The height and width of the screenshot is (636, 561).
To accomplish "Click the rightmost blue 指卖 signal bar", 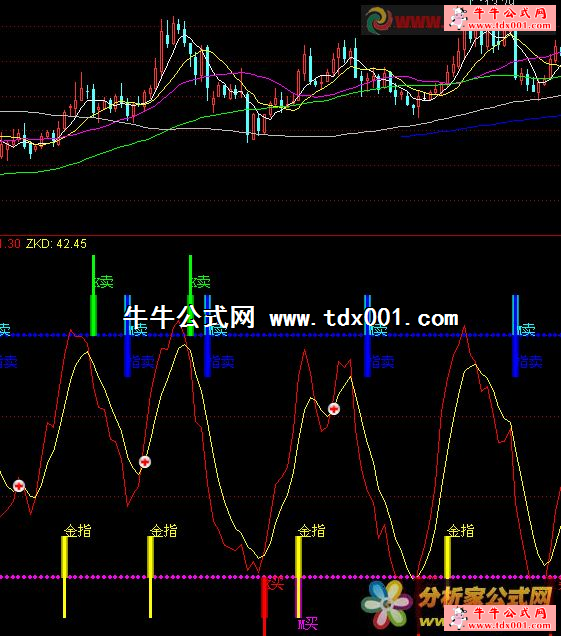I will [516, 336].
